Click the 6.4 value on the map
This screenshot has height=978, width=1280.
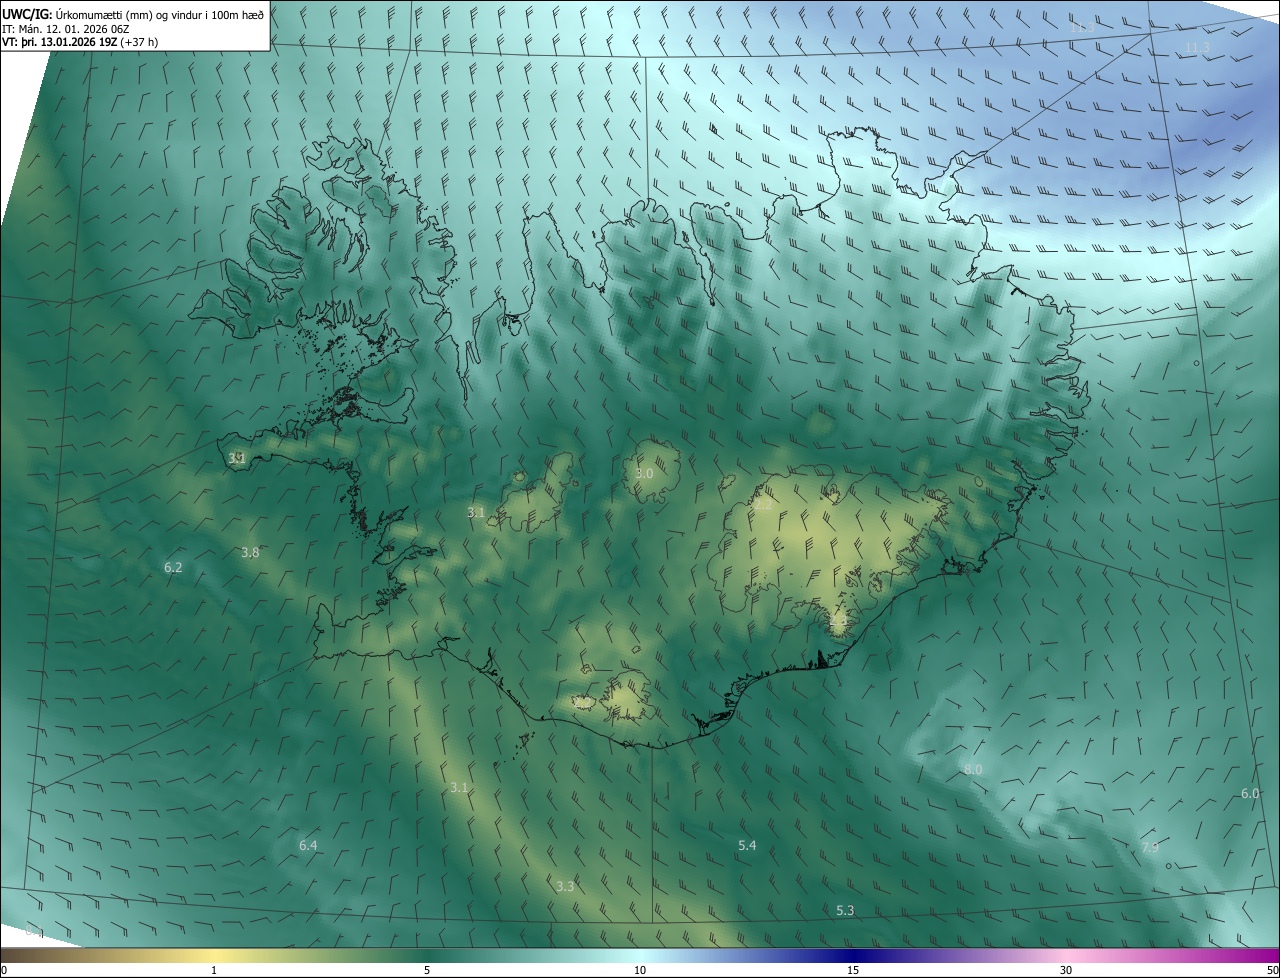[308, 845]
